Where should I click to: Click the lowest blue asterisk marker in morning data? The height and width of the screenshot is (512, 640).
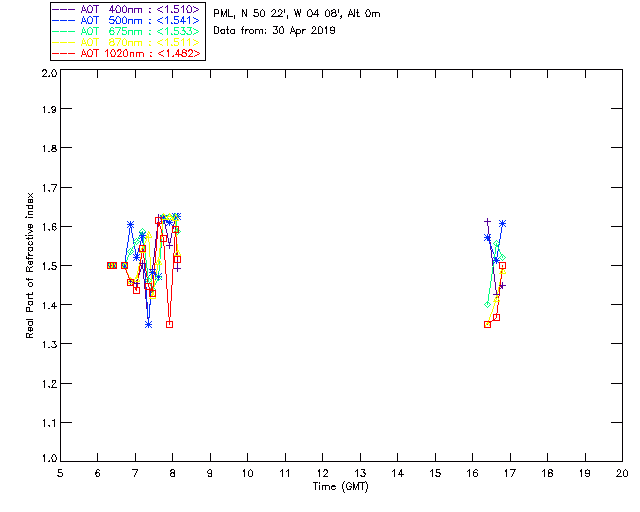(x=149, y=325)
